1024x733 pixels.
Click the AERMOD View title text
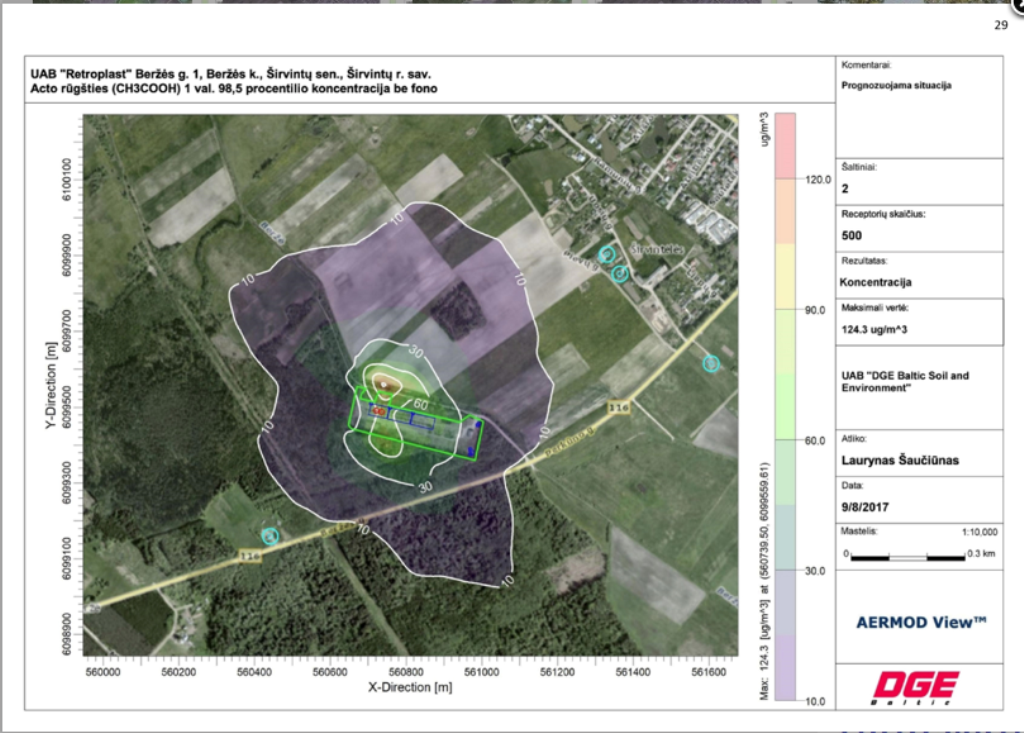pos(921,622)
